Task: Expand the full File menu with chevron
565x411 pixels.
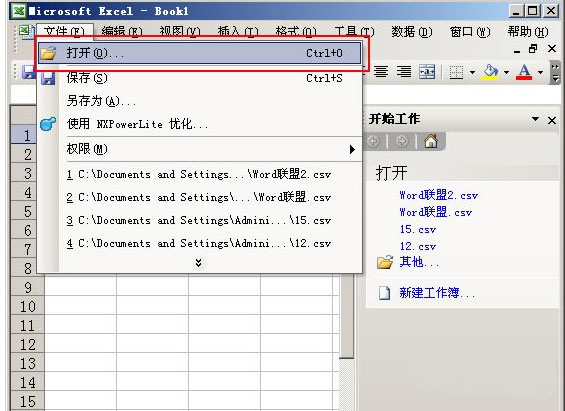Action: (x=199, y=263)
